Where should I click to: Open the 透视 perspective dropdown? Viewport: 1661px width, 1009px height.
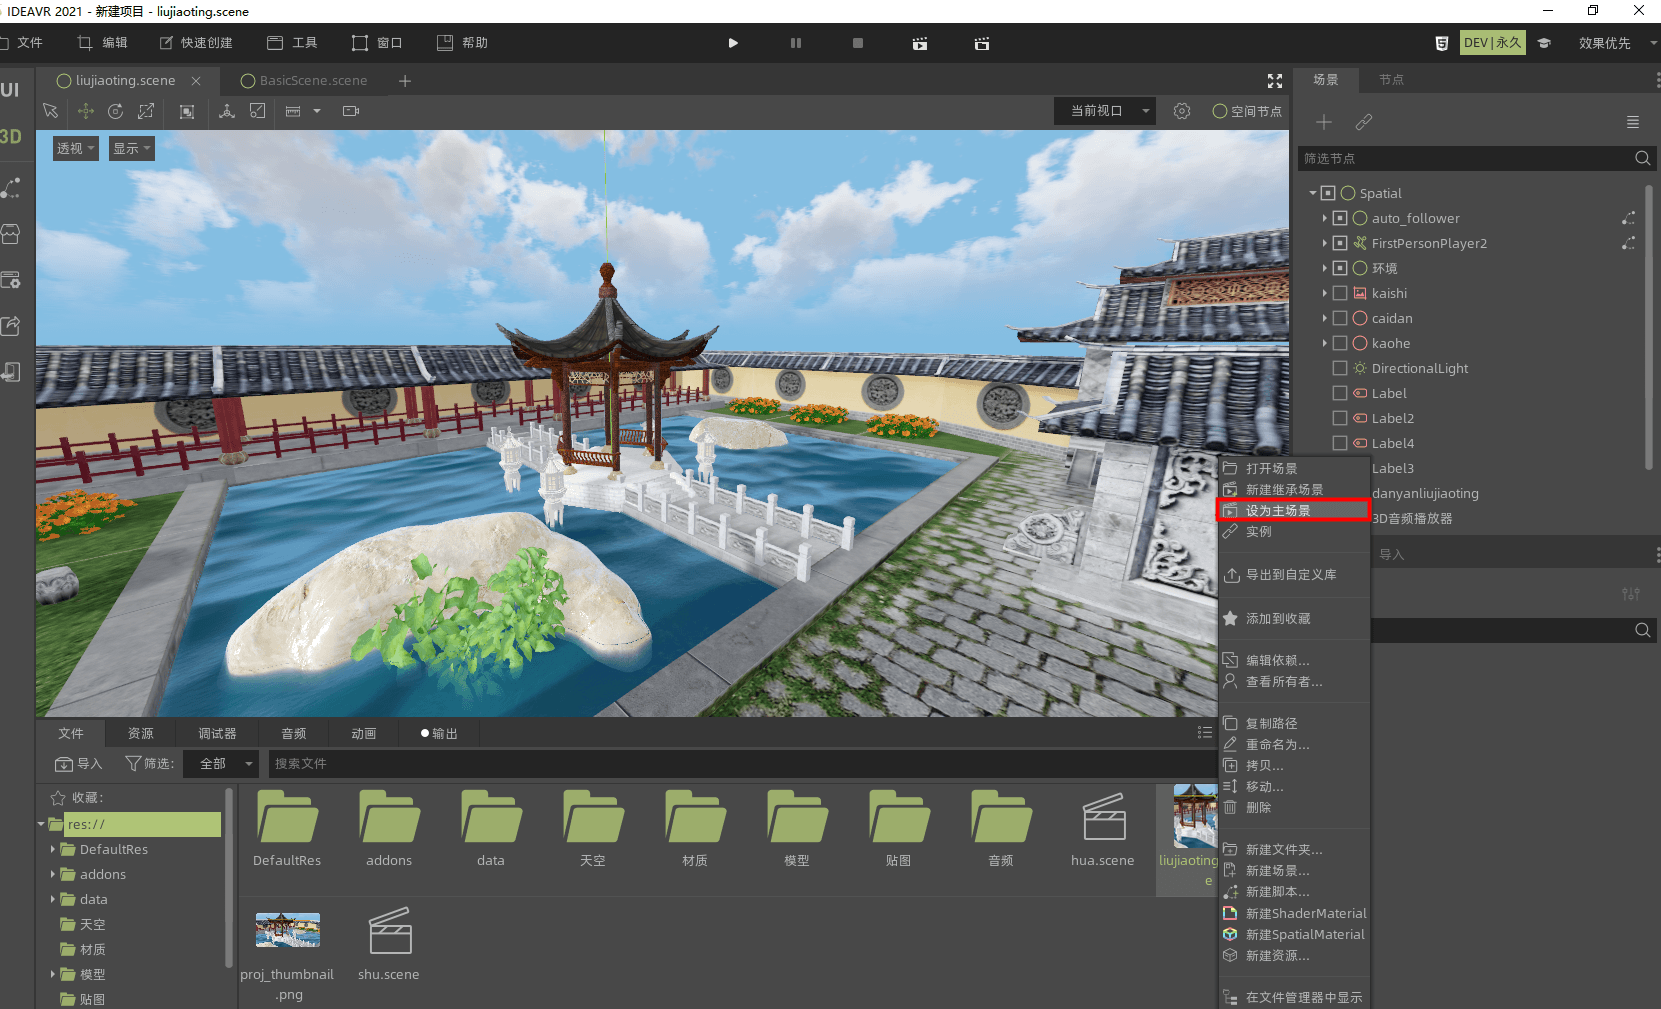[x=75, y=148]
